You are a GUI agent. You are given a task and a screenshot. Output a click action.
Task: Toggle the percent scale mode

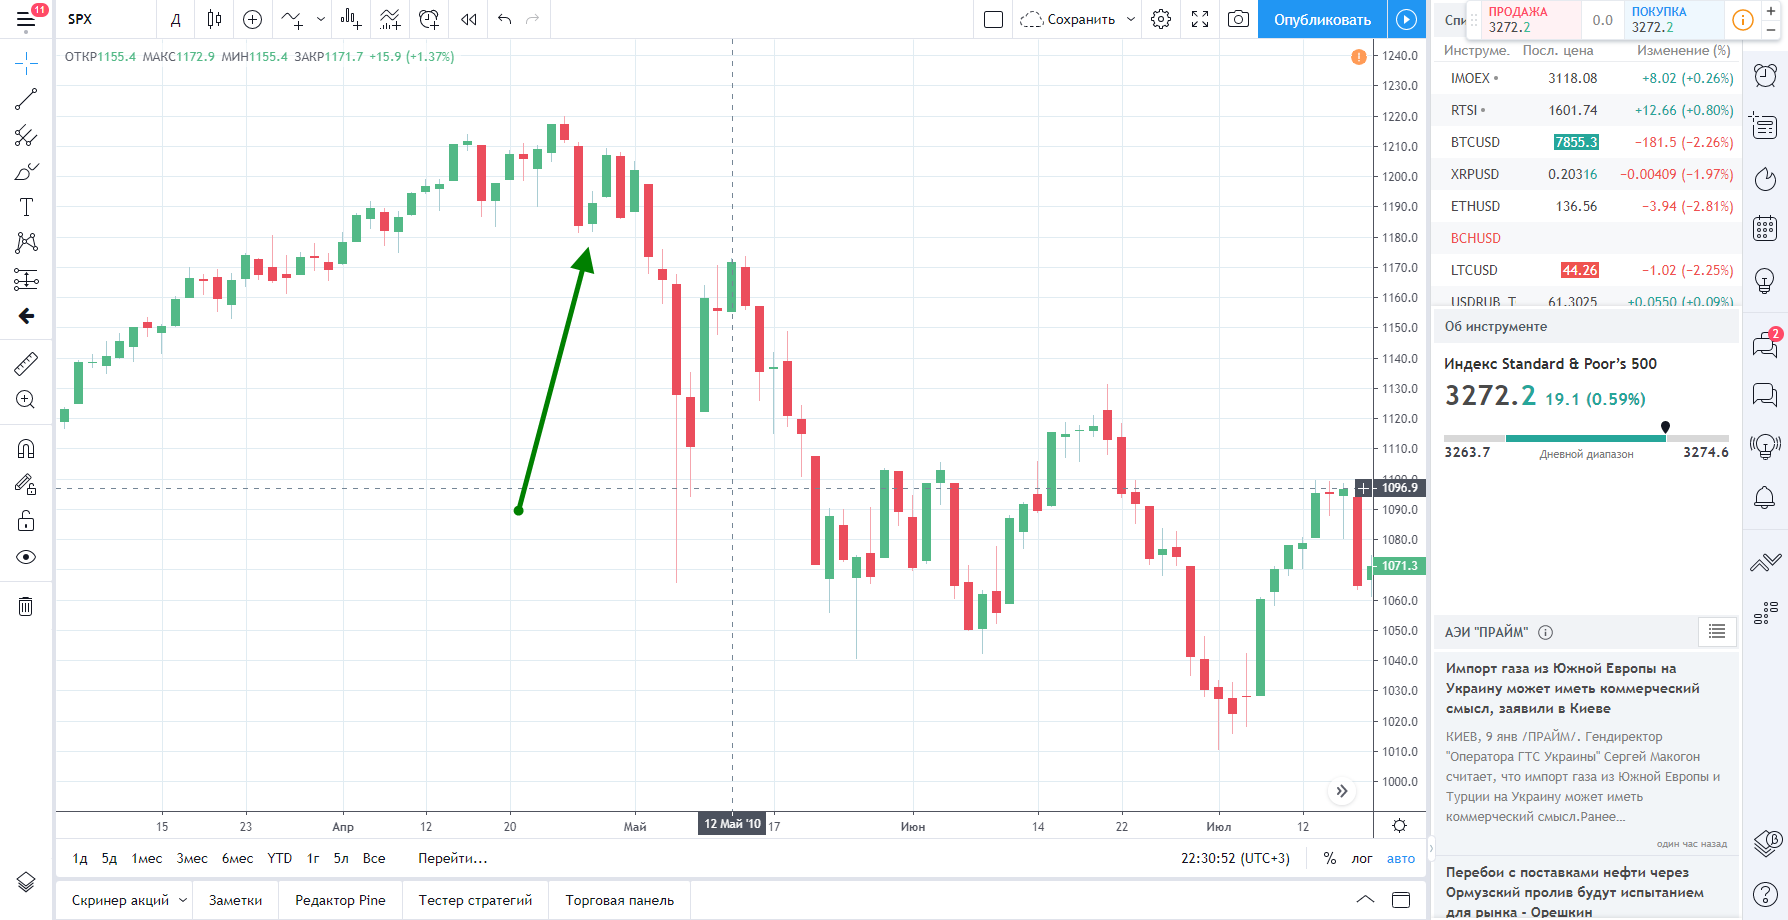(x=1330, y=858)
